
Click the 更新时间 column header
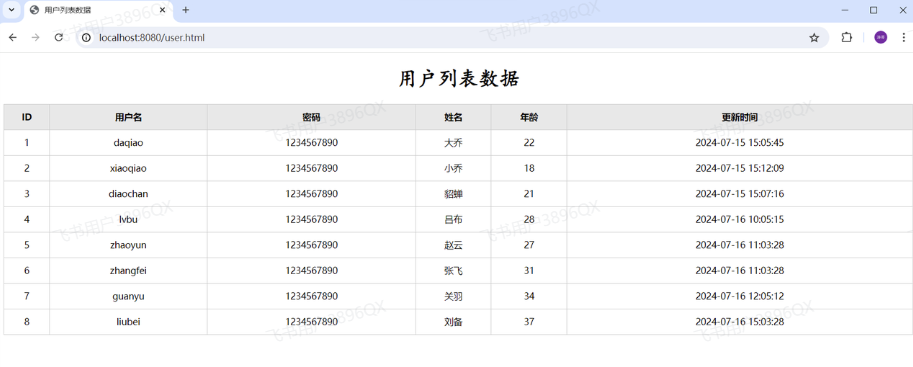pos(739,117)
